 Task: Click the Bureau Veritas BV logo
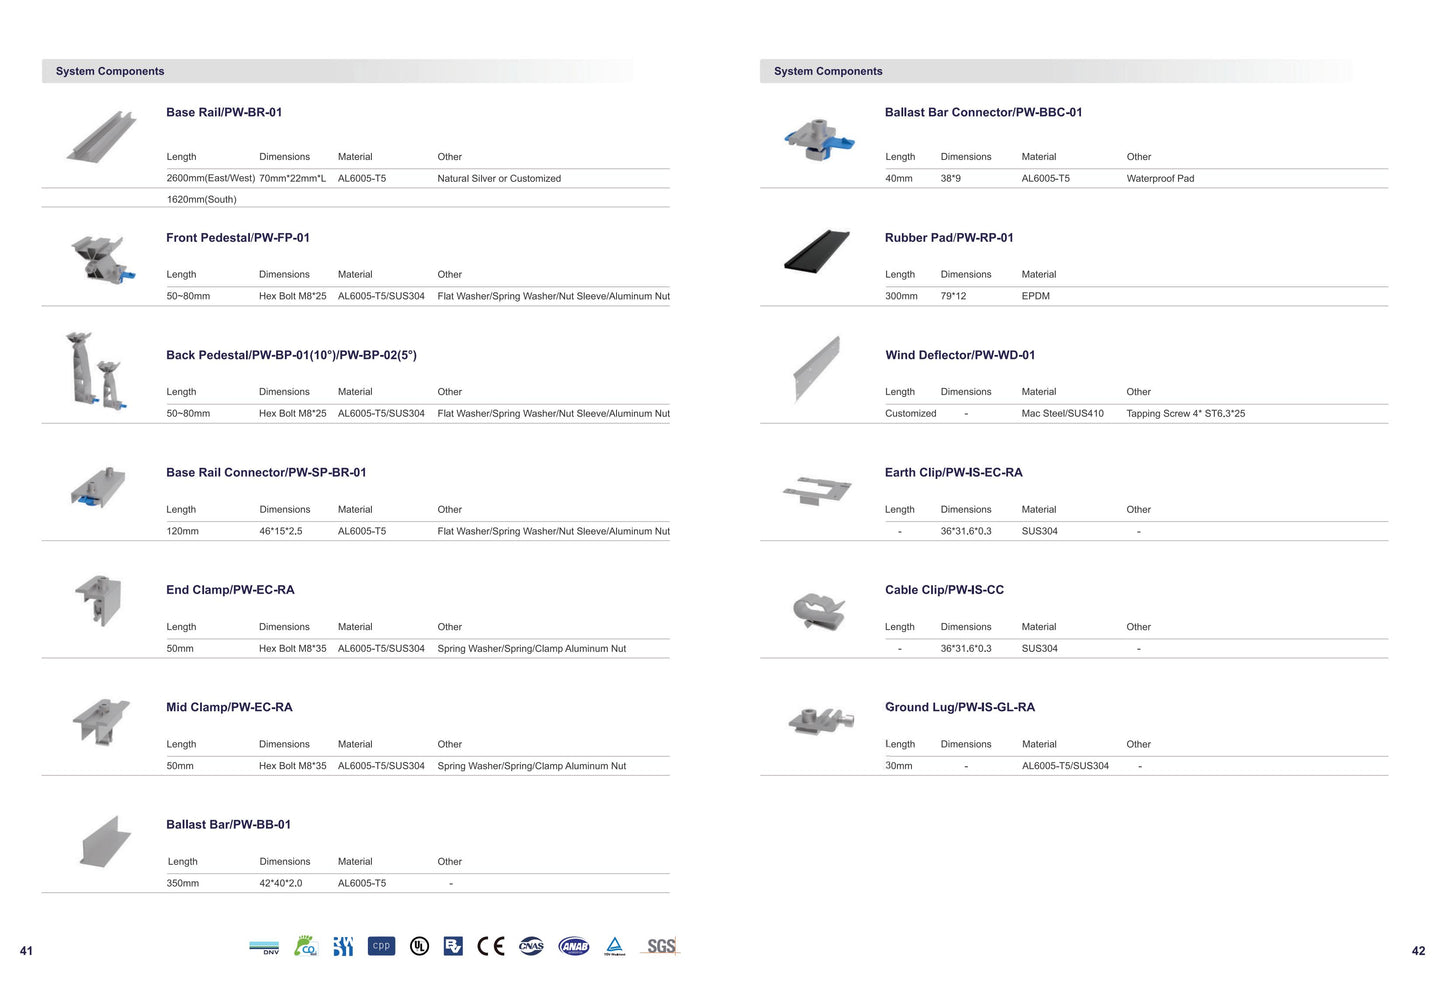pos(453,946)
